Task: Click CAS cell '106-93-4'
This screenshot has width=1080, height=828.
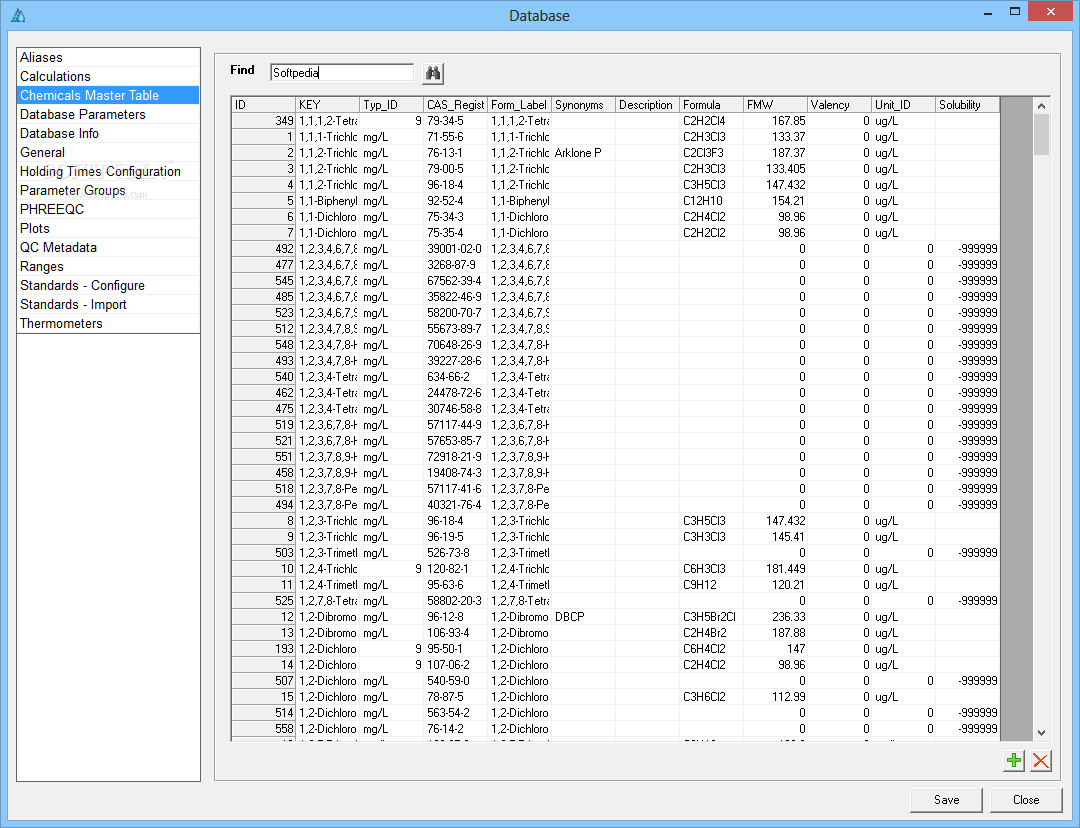Action: pos(456,633)
